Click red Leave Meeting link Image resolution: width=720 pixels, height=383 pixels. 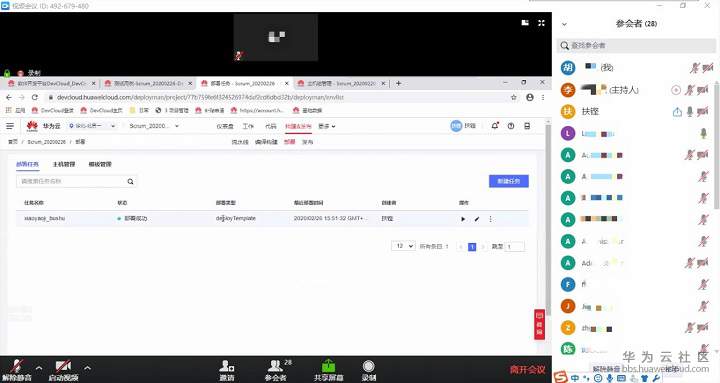pyautogui.click(x=528, y=369)
